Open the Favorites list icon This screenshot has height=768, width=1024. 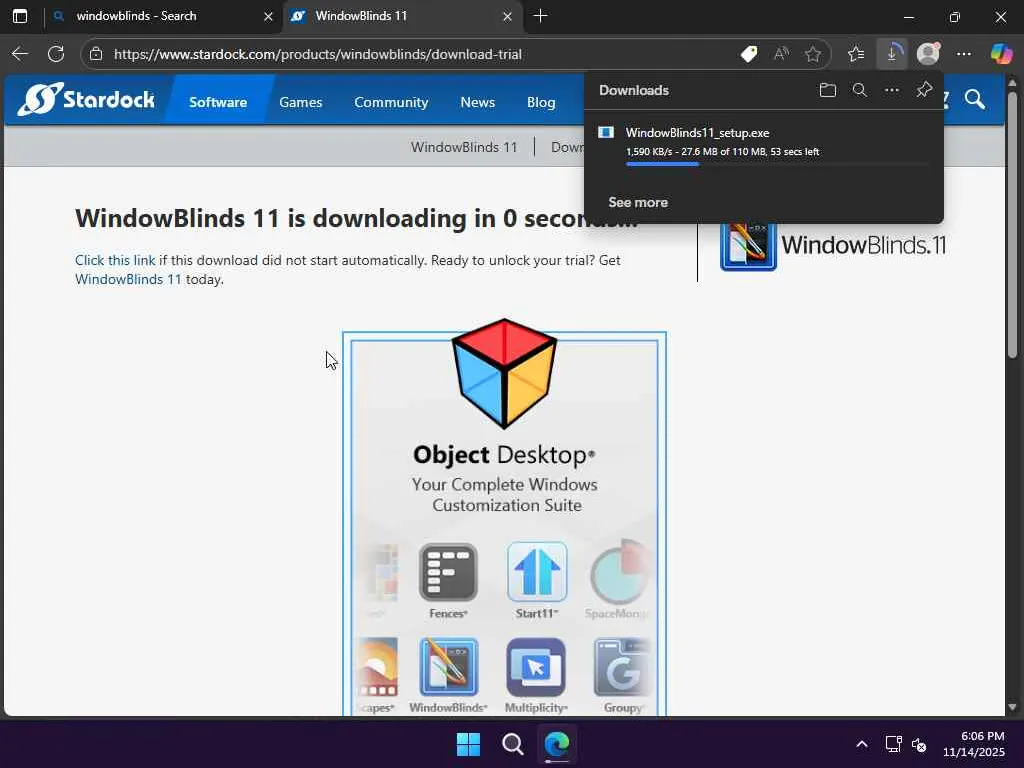[x=856, y=54]
